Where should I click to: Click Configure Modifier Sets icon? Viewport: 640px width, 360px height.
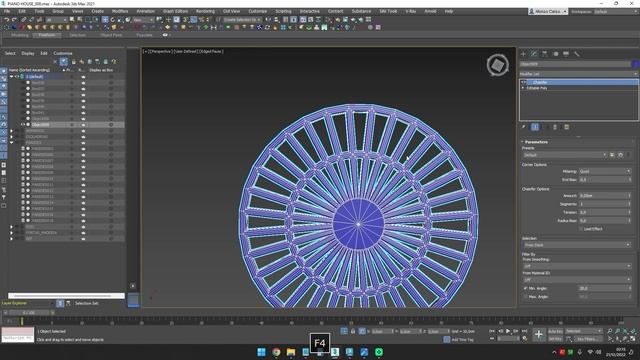(x=567, y=127)
